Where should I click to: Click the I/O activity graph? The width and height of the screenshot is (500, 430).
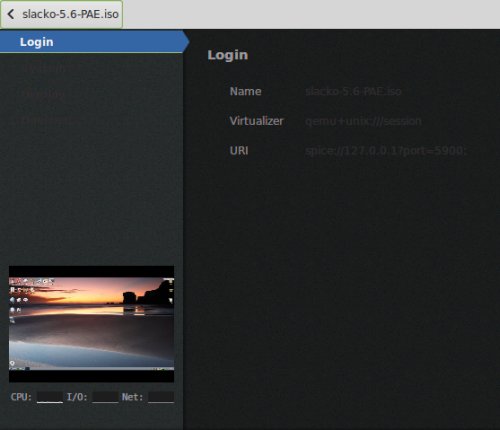click(105, 397)
